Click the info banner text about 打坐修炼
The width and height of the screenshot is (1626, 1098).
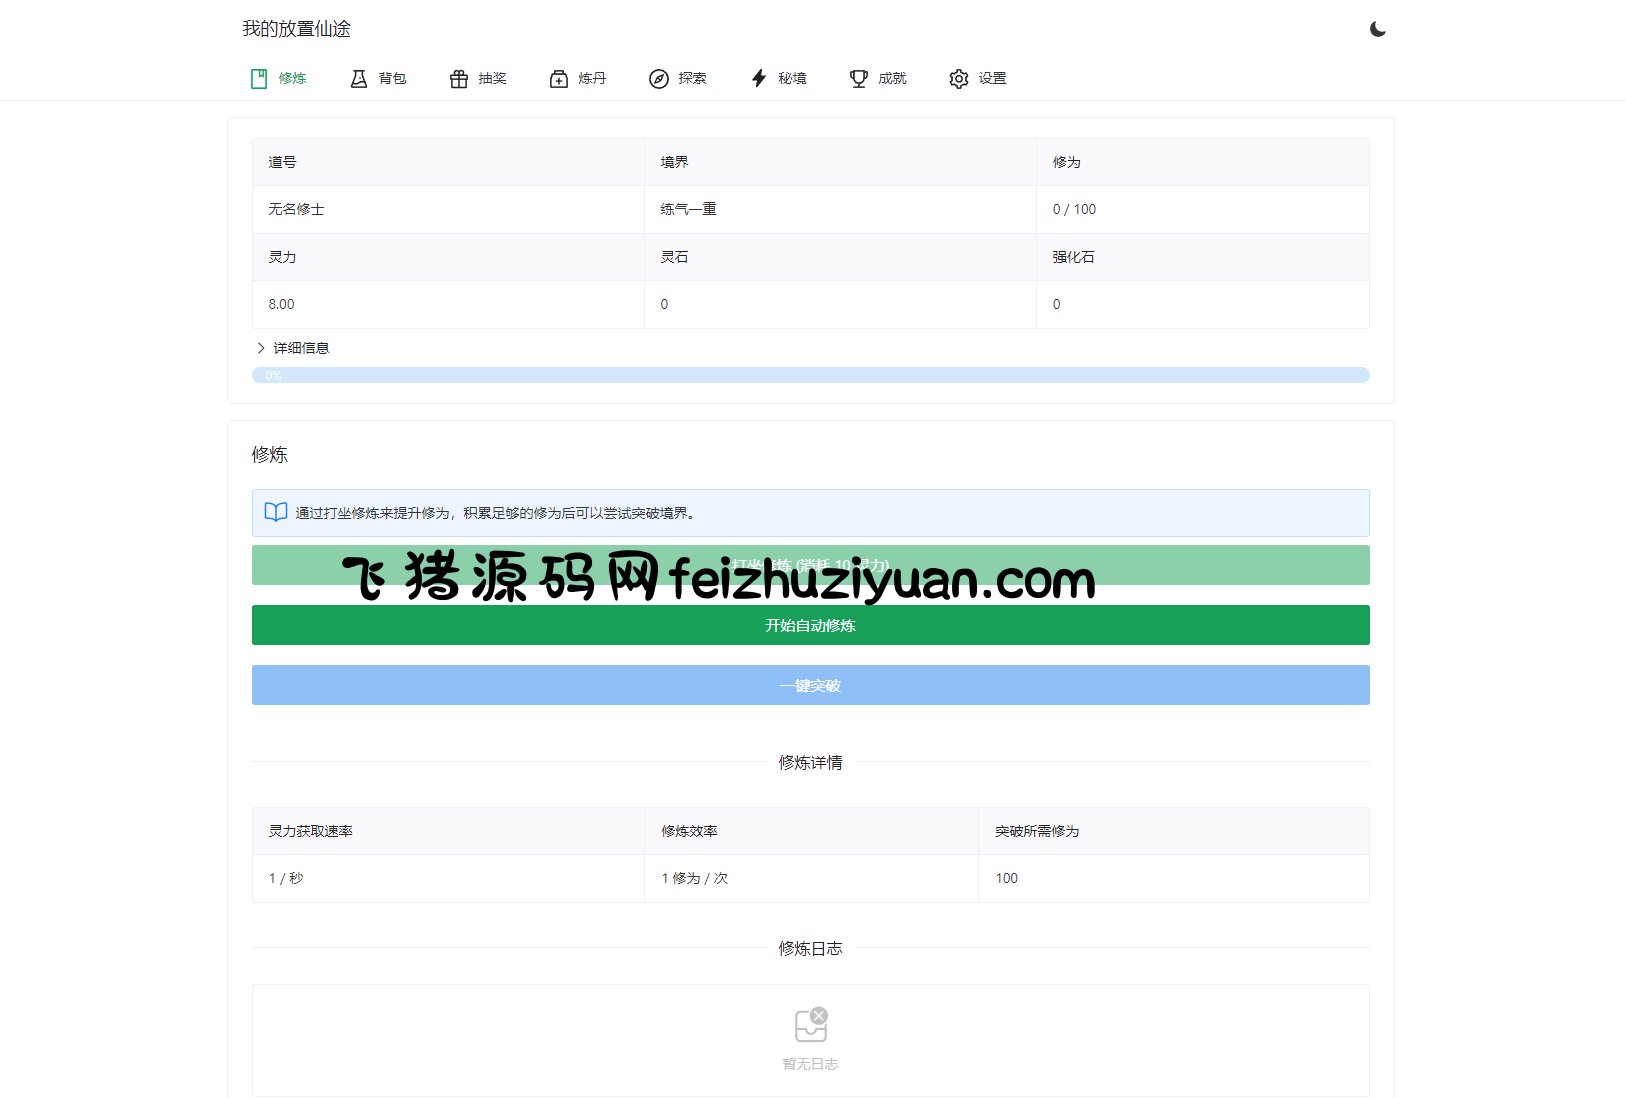point(496,513)
